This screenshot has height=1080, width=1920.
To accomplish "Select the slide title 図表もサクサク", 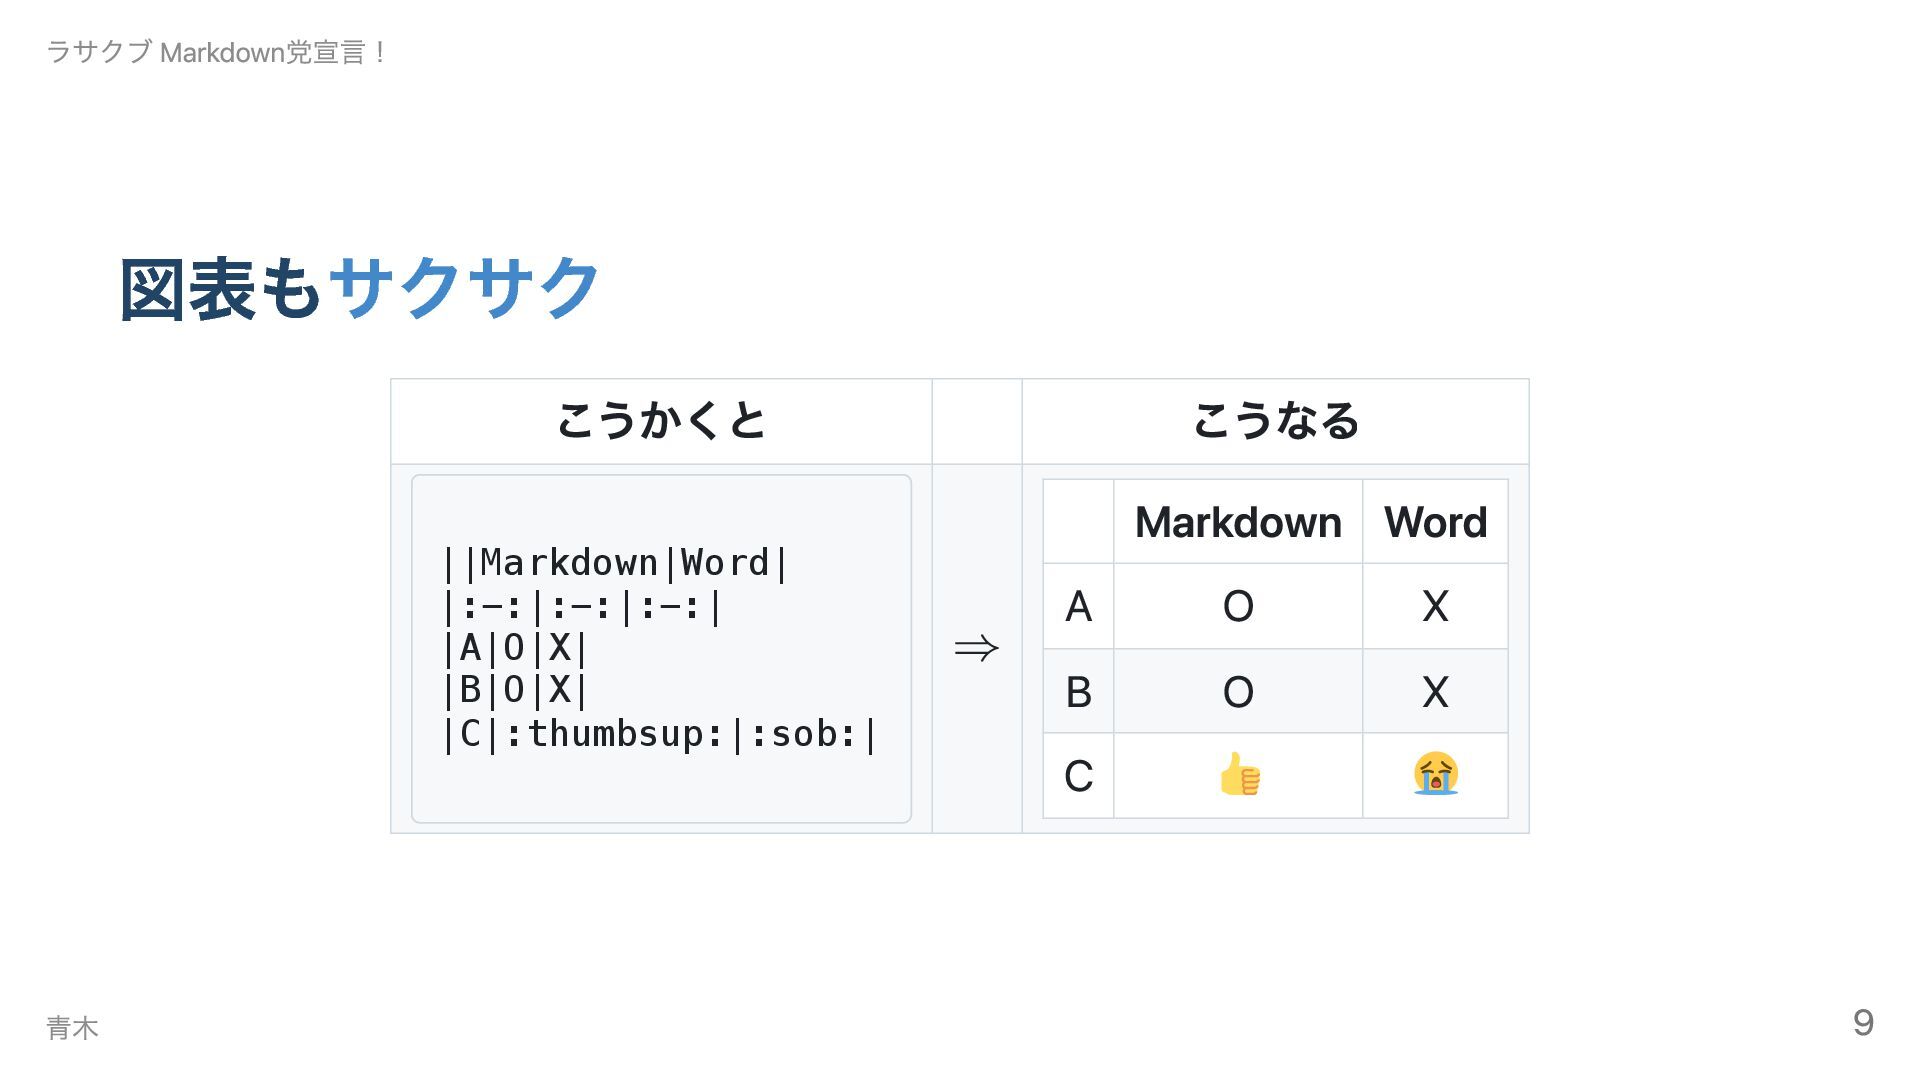I will pos(360,289).
